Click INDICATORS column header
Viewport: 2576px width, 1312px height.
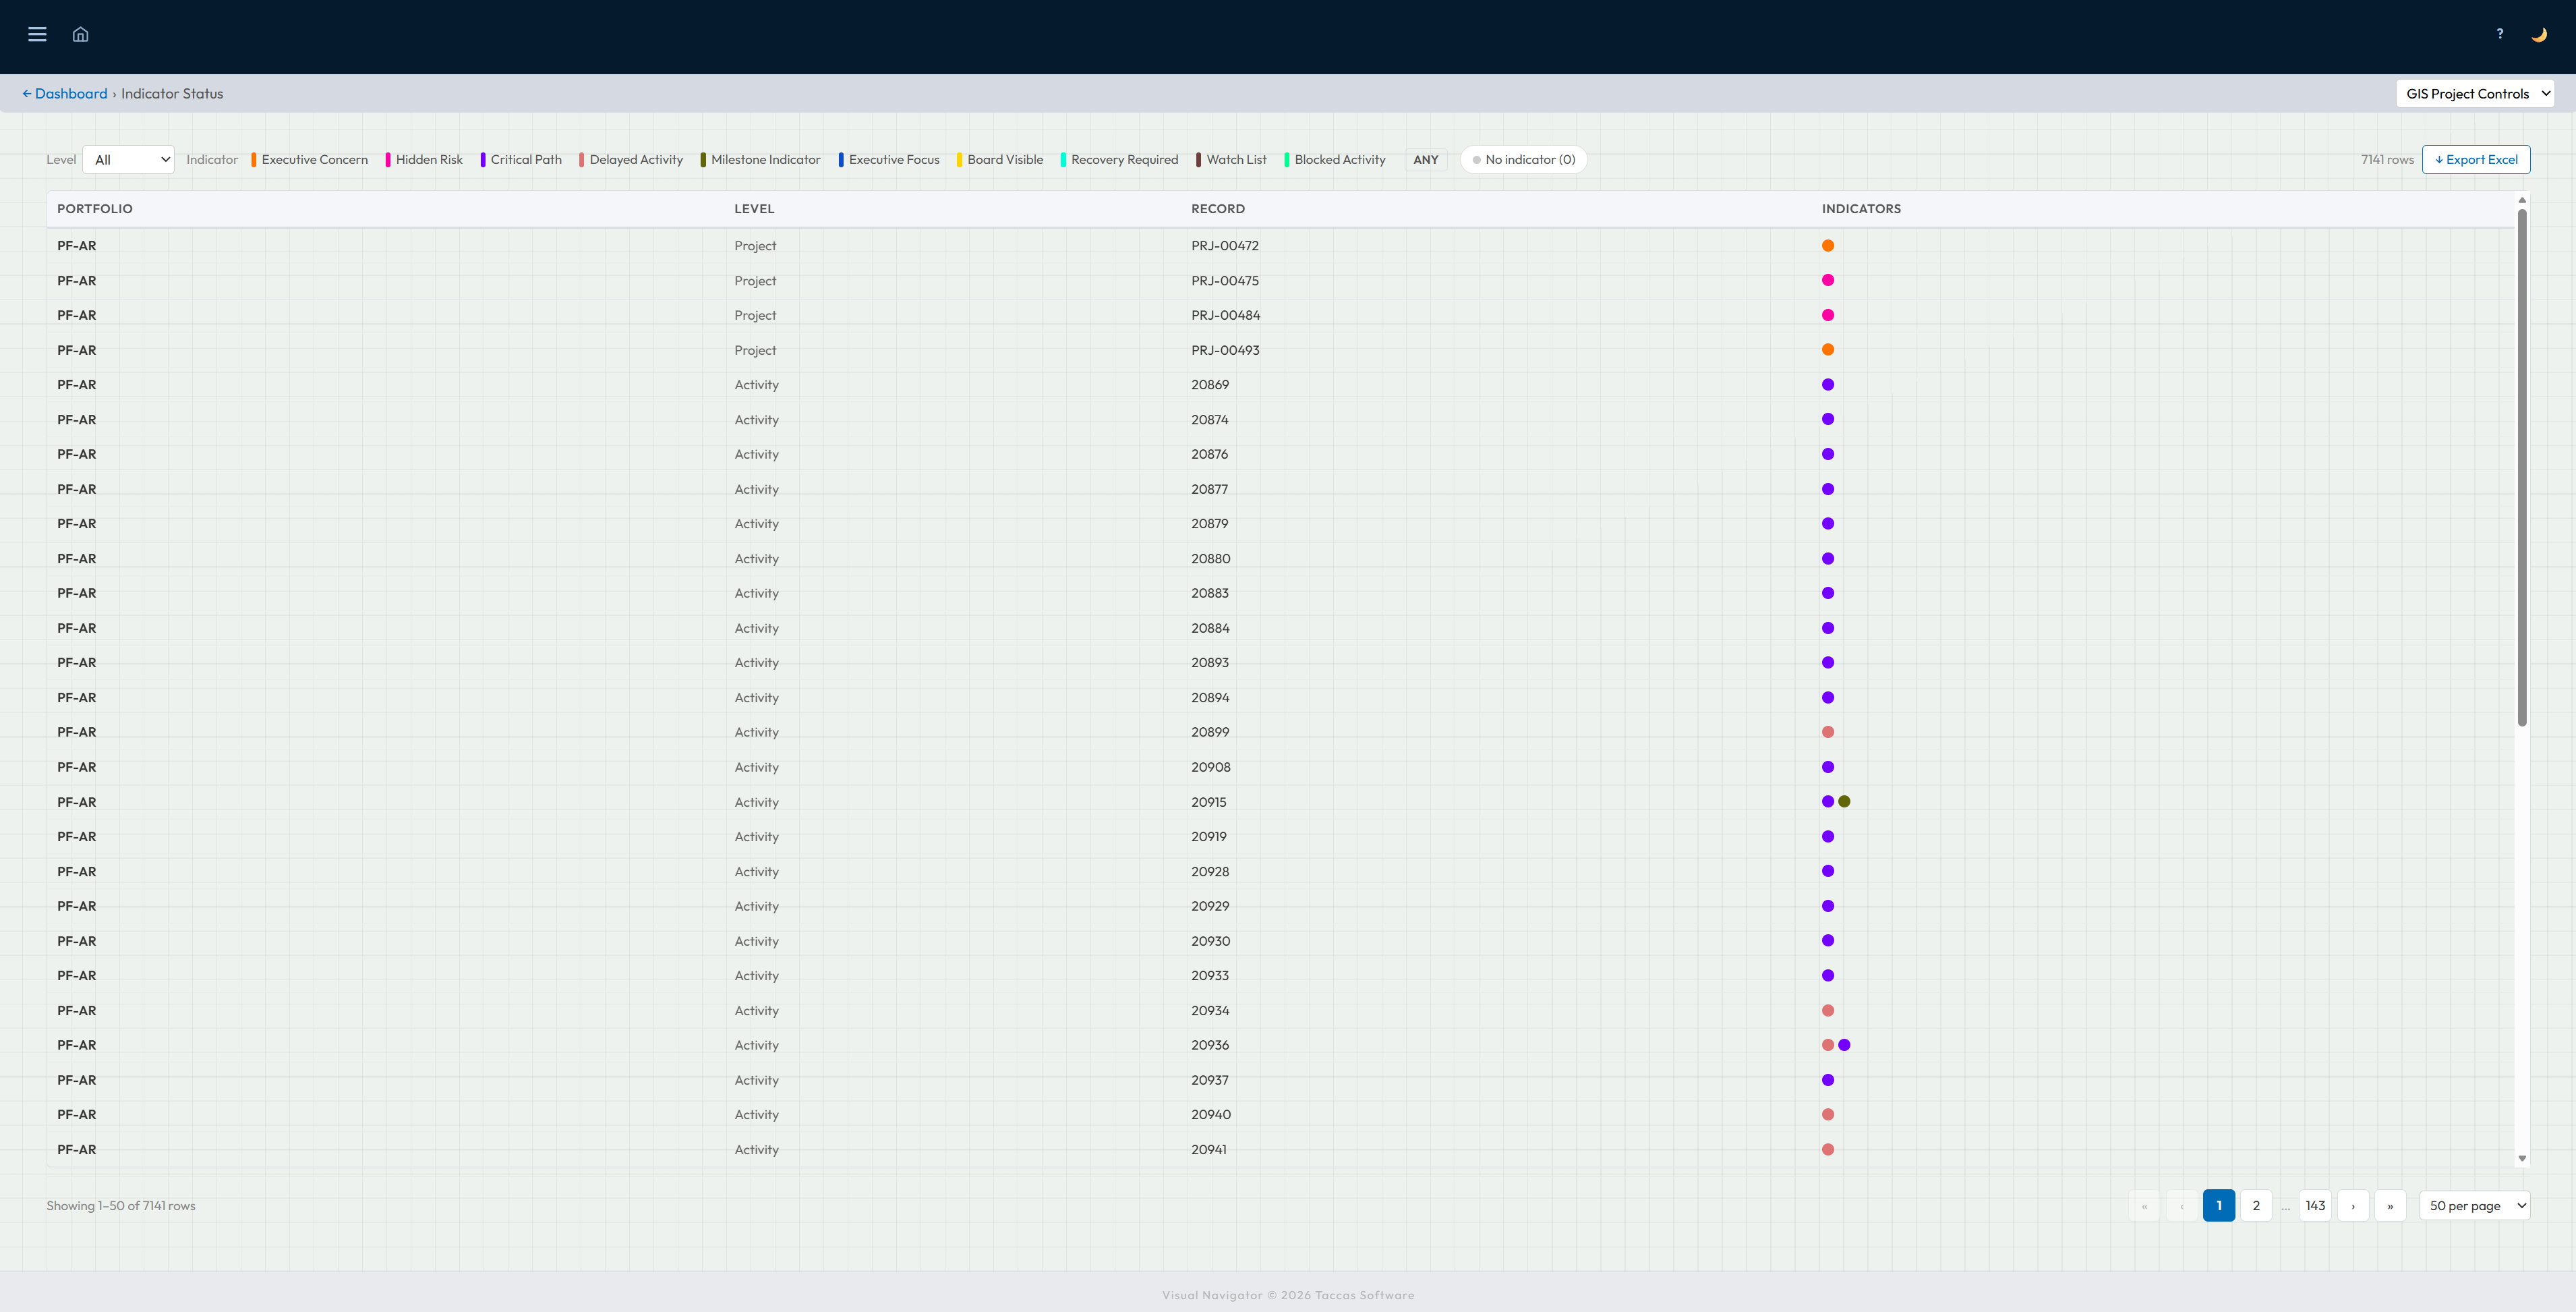click(x=1861, y=209)
